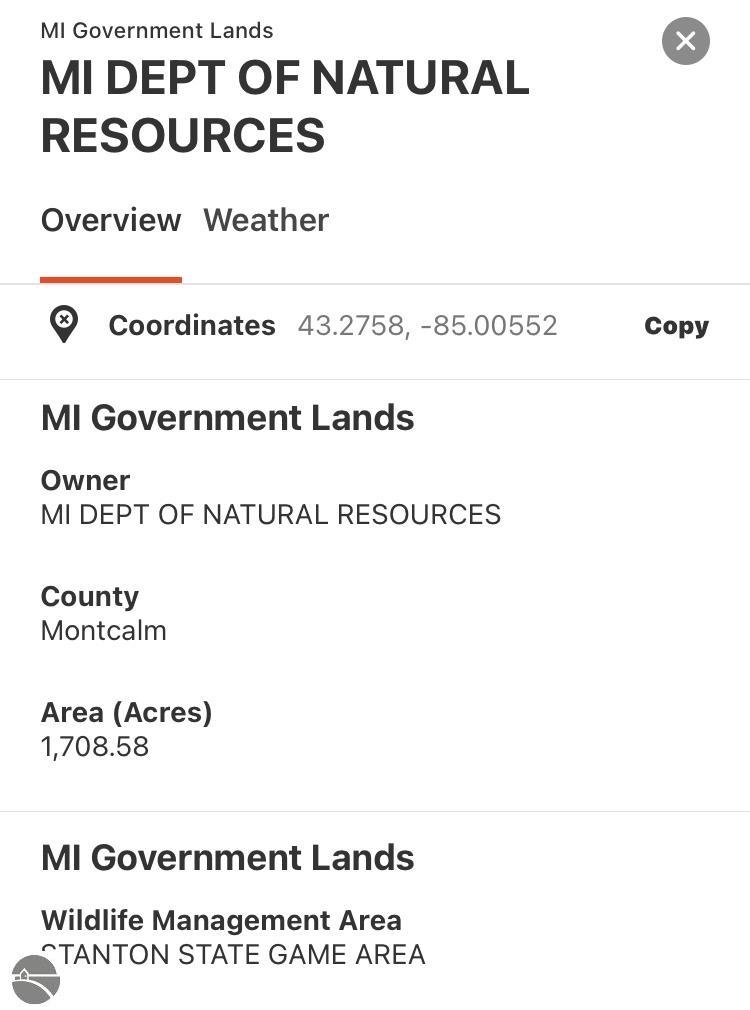Click the first MI Government Lands section heading

(227, 418)
